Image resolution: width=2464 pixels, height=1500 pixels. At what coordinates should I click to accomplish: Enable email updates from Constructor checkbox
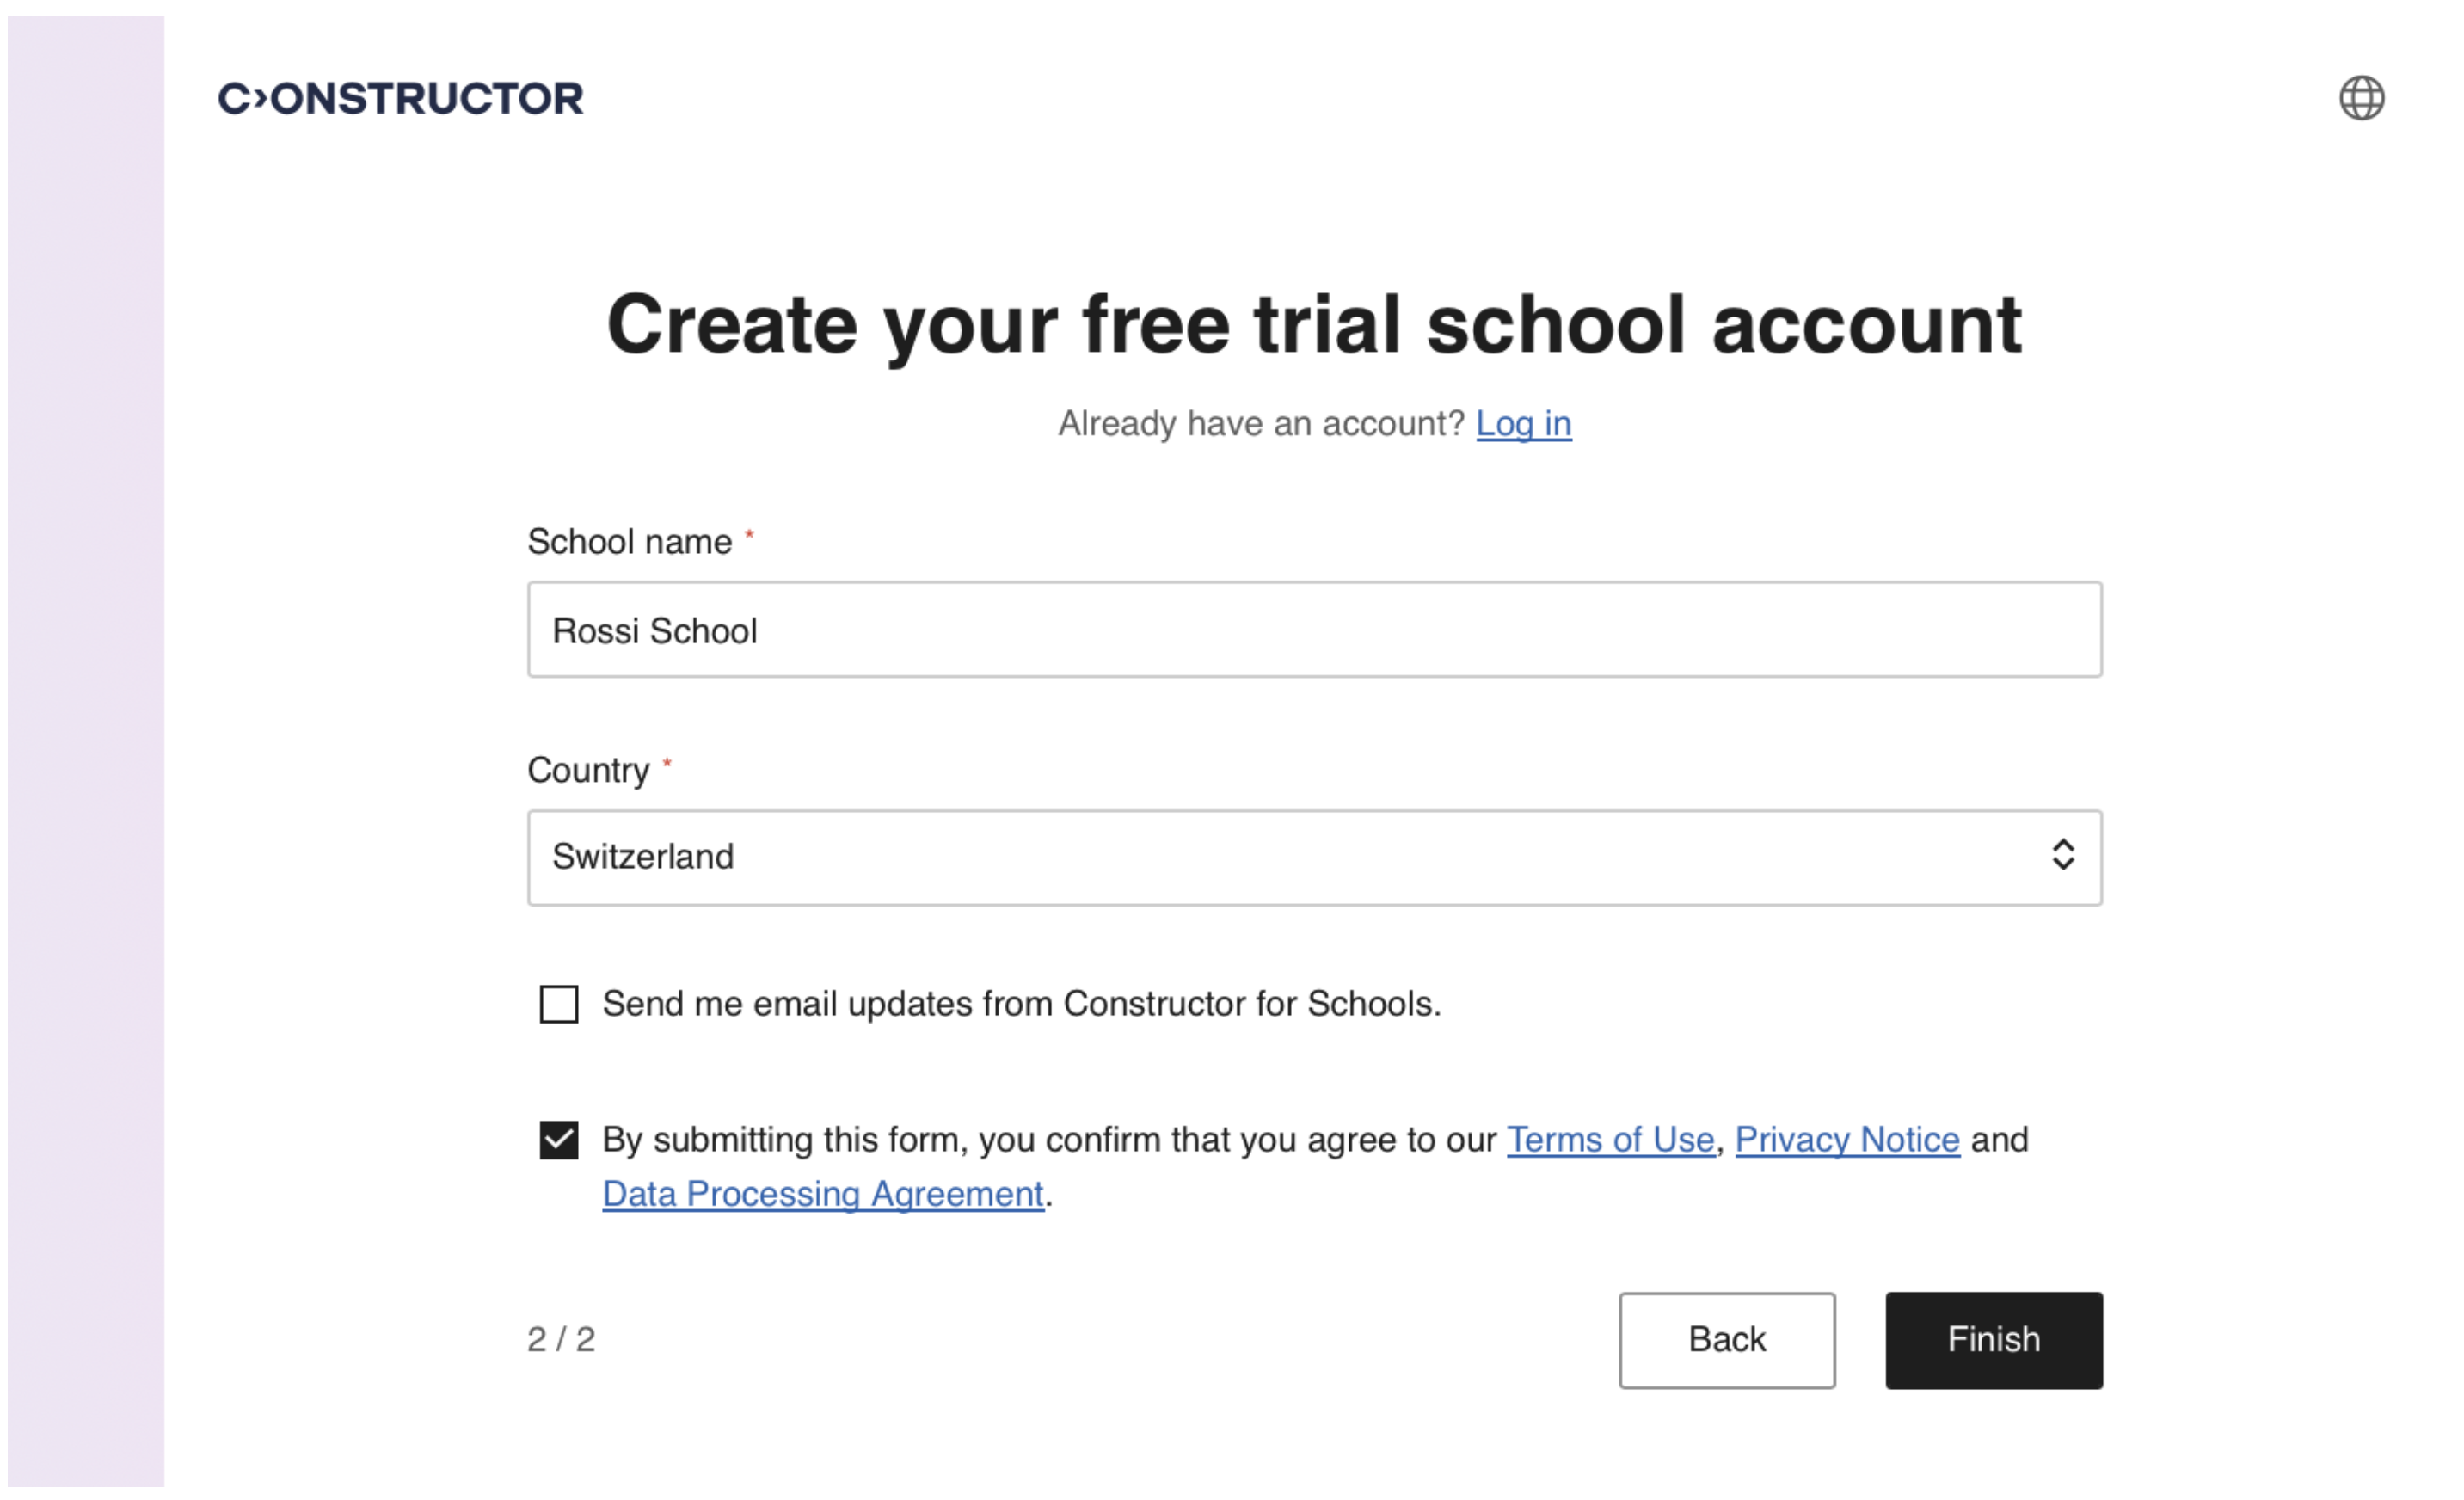coord(558,1004)
